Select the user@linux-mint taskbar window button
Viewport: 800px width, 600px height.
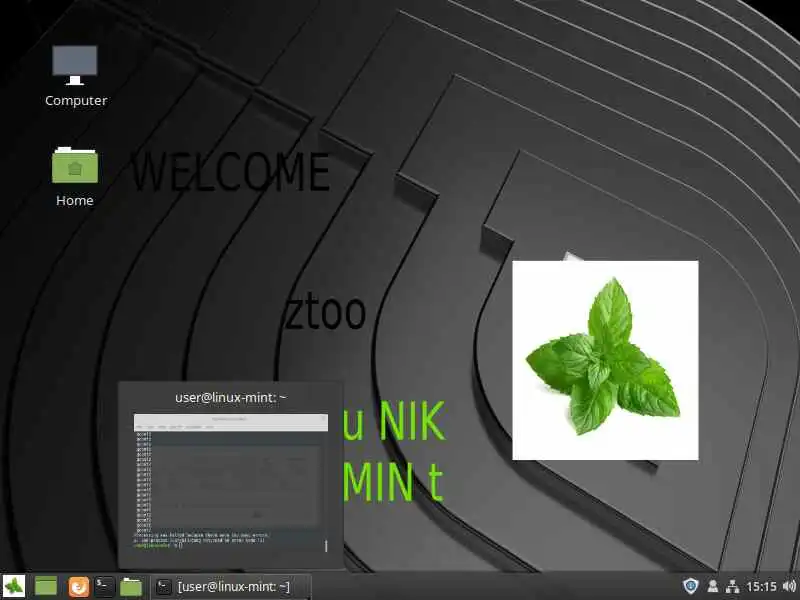pyautogui.click(x=231, y=587)
